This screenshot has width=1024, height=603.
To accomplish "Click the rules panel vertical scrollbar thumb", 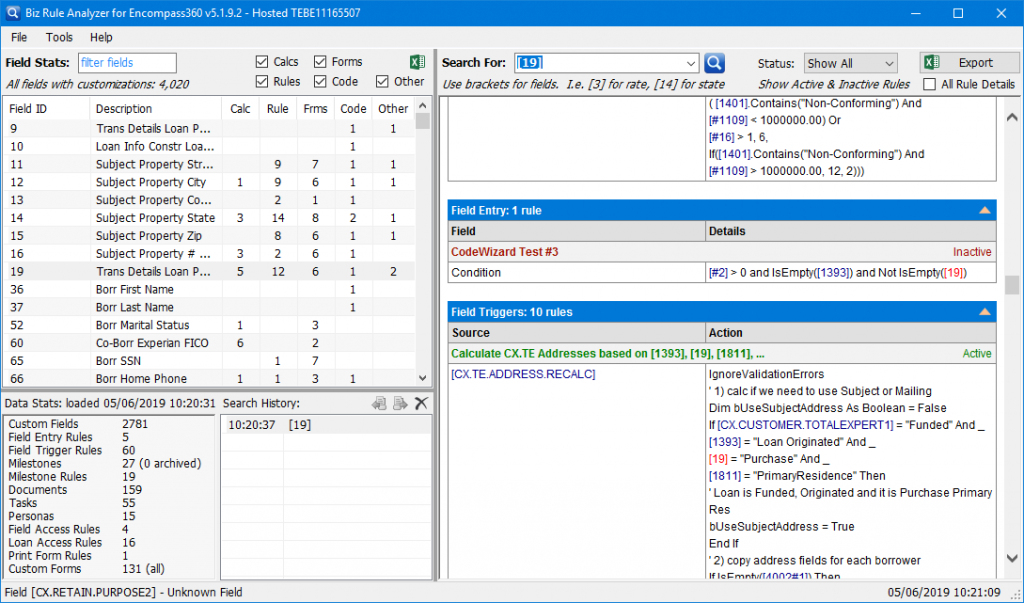I will pyautogui.click(x=1012, y=284).
